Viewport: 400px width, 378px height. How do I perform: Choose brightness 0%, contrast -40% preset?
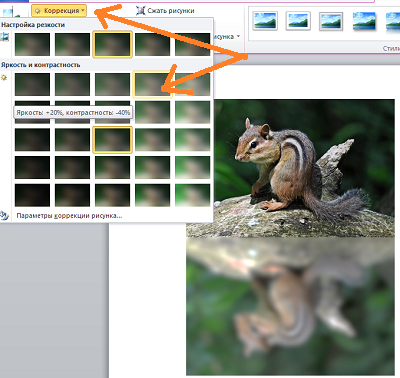pyautogui.click(x=112, y=84)
